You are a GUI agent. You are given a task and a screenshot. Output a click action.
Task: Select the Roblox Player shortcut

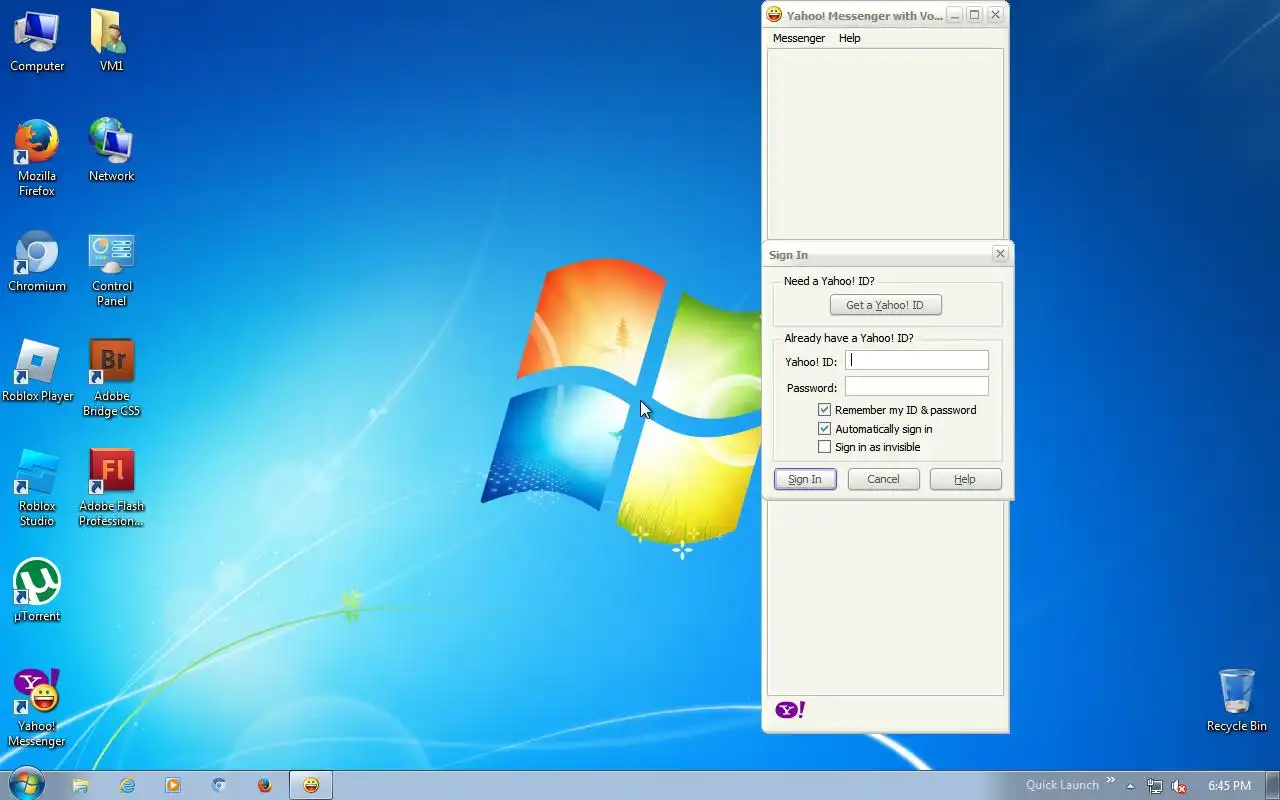(37, 371)
